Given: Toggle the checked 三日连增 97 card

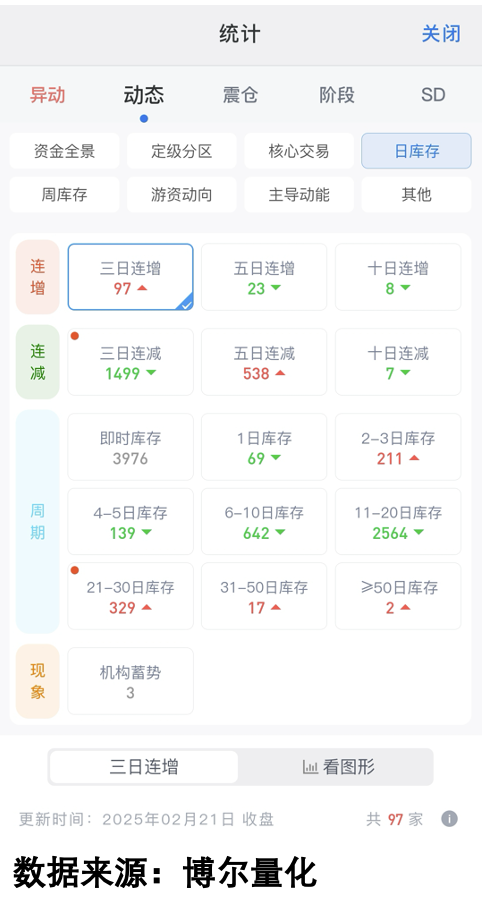Looking at the screenshot, I should 131,277.
